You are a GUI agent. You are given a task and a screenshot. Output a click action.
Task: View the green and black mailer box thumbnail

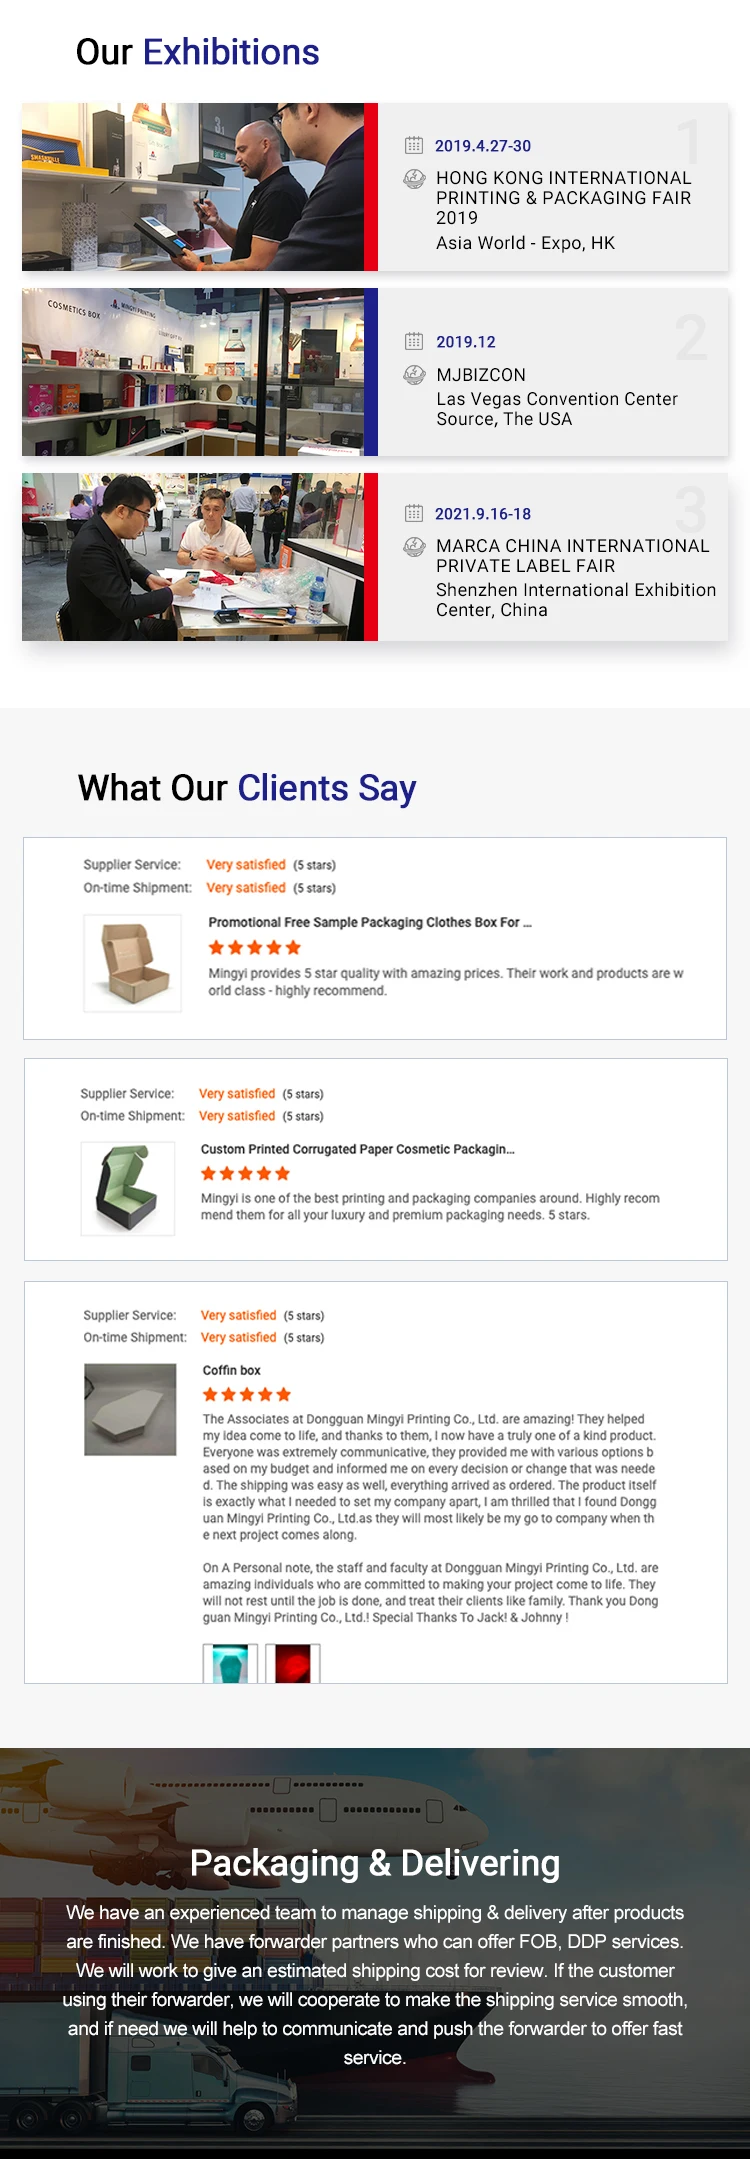click(128, 1188)
